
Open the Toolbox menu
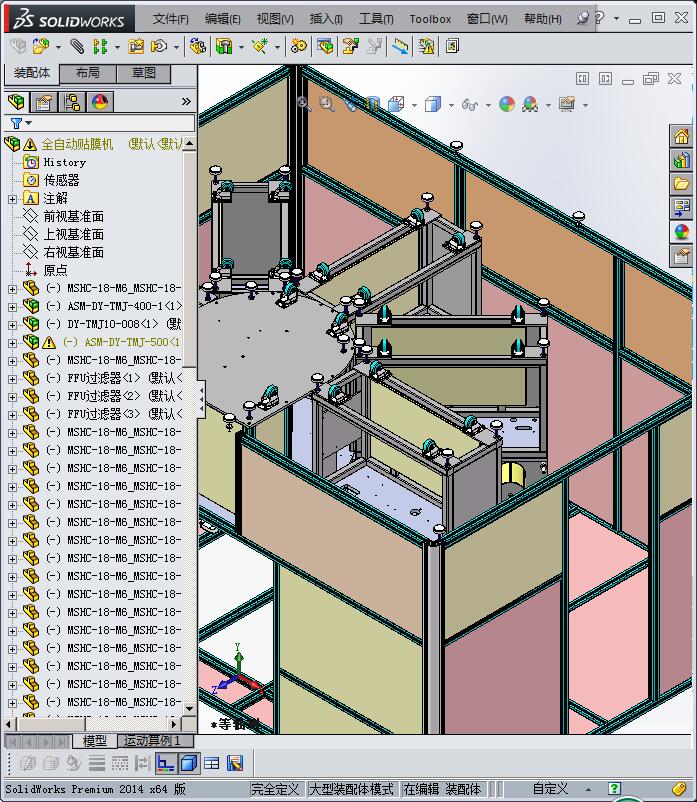[x=430, y=19]
